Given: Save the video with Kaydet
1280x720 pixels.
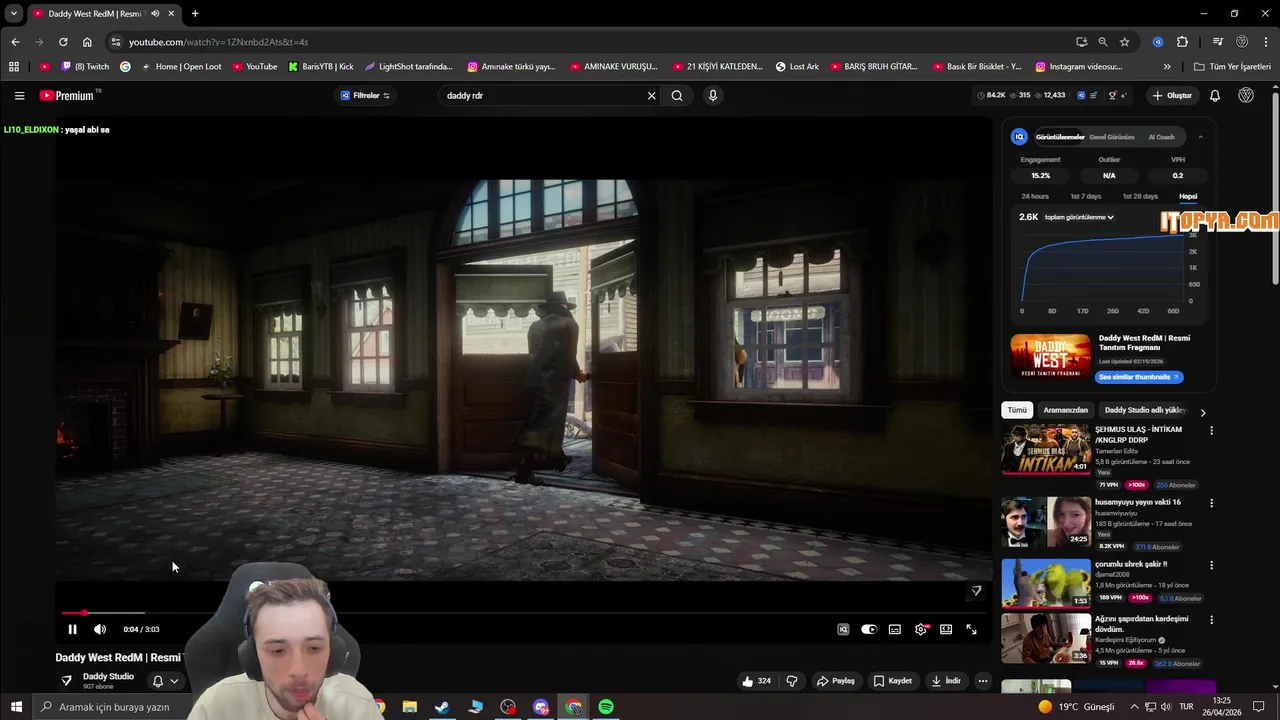Looking at the screenshot, I should [x=893, y=681].
